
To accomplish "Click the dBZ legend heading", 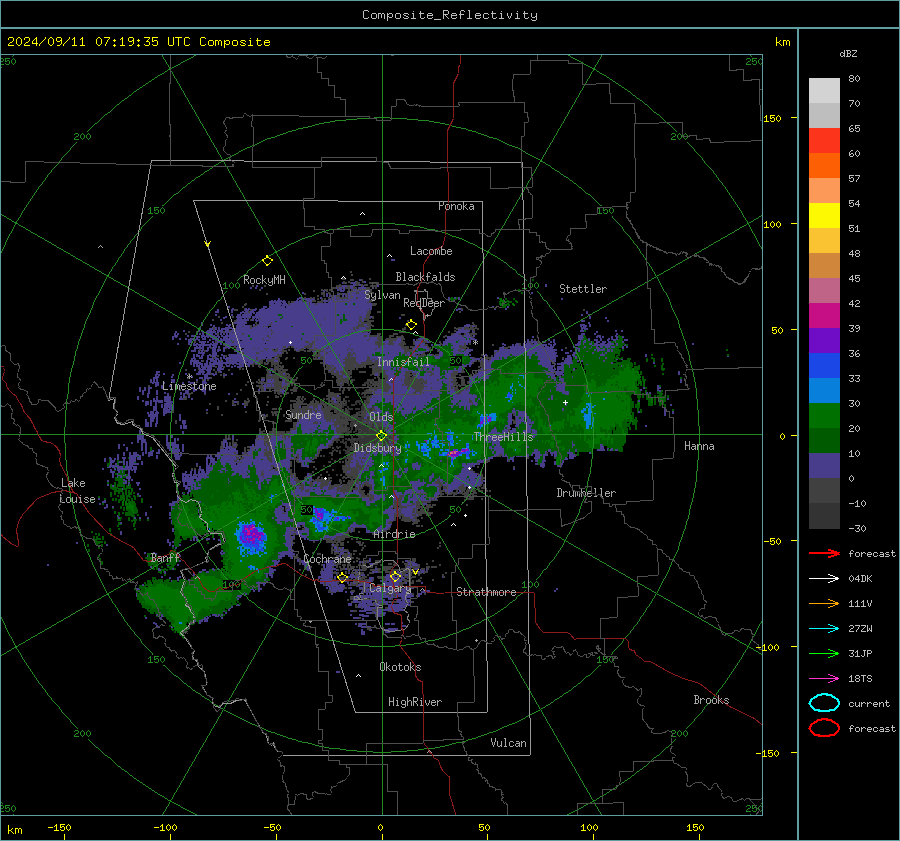I will click(x=848, y=53).
